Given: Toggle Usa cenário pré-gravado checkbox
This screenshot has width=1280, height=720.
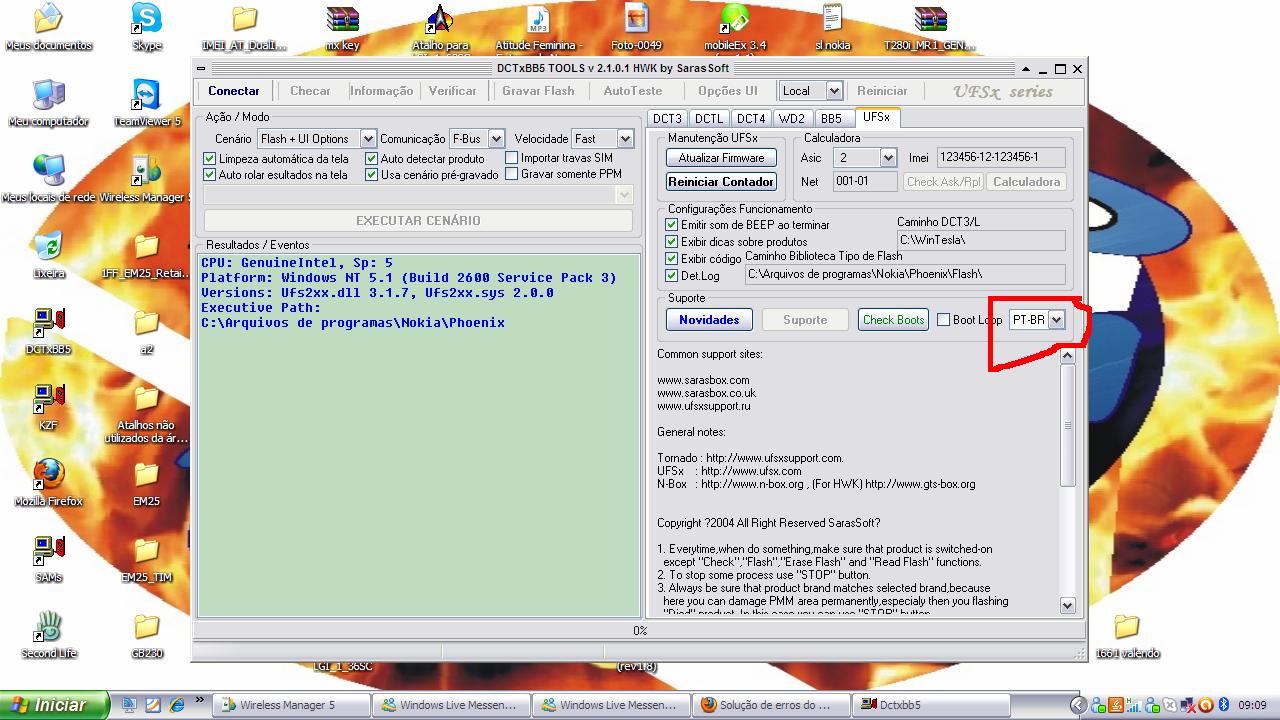Looking at the screenshot, I should (371, 175).
